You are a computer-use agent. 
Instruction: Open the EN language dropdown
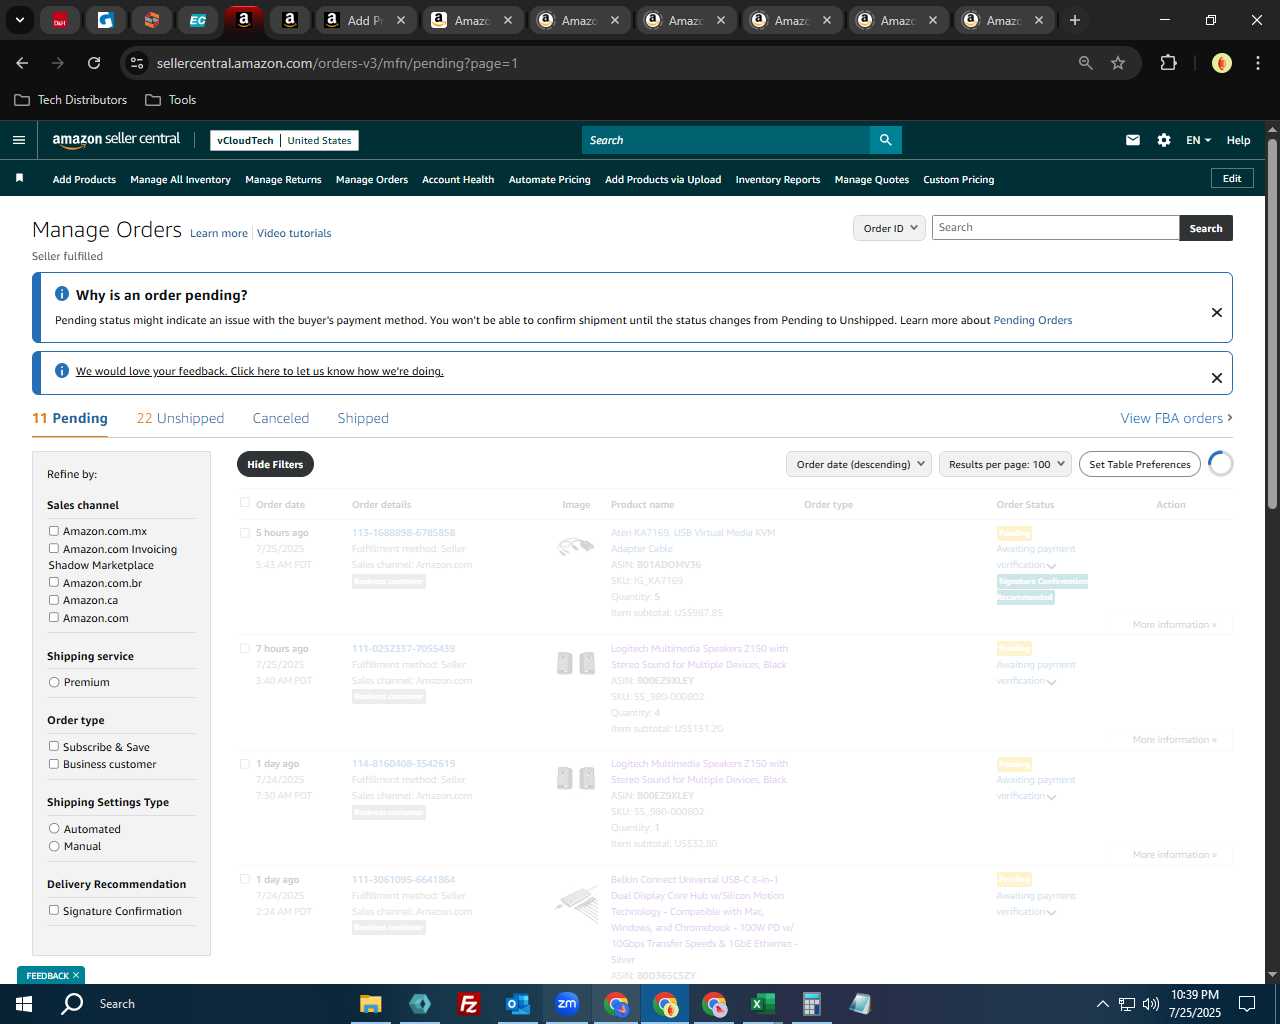tap(1198, 140)
